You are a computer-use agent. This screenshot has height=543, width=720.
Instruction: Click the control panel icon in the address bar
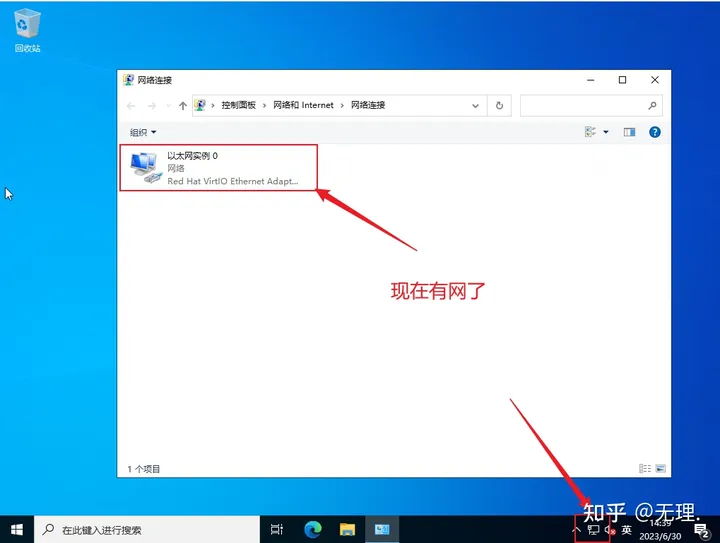[x=200, y=105]
